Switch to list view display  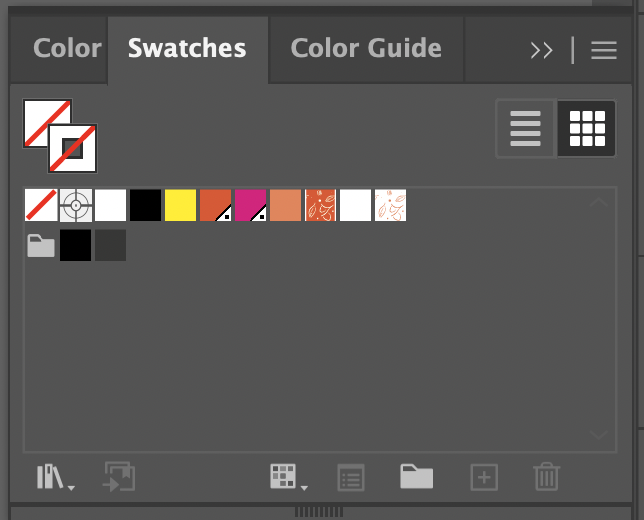click(525, 129)
